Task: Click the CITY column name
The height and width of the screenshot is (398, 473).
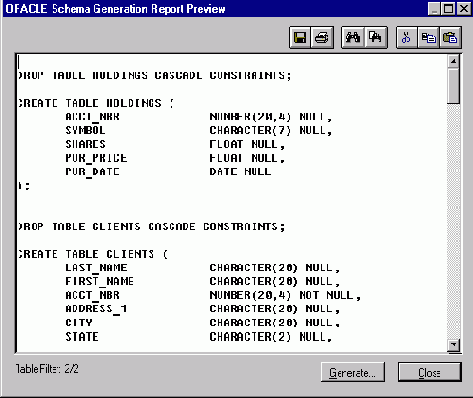Action: (x=79, y=323)
